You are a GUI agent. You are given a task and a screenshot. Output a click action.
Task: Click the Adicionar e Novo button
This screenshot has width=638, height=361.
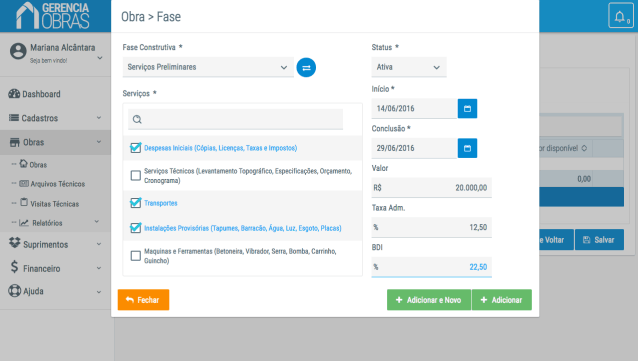[429, 300]
